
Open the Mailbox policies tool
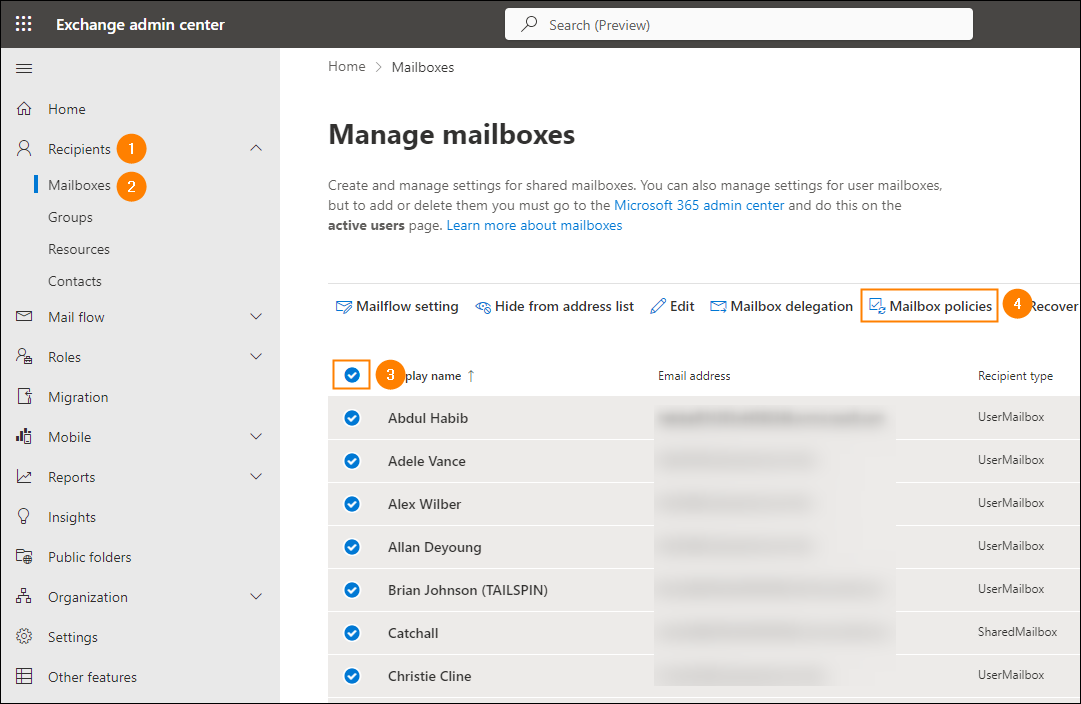tap(928, 306)
